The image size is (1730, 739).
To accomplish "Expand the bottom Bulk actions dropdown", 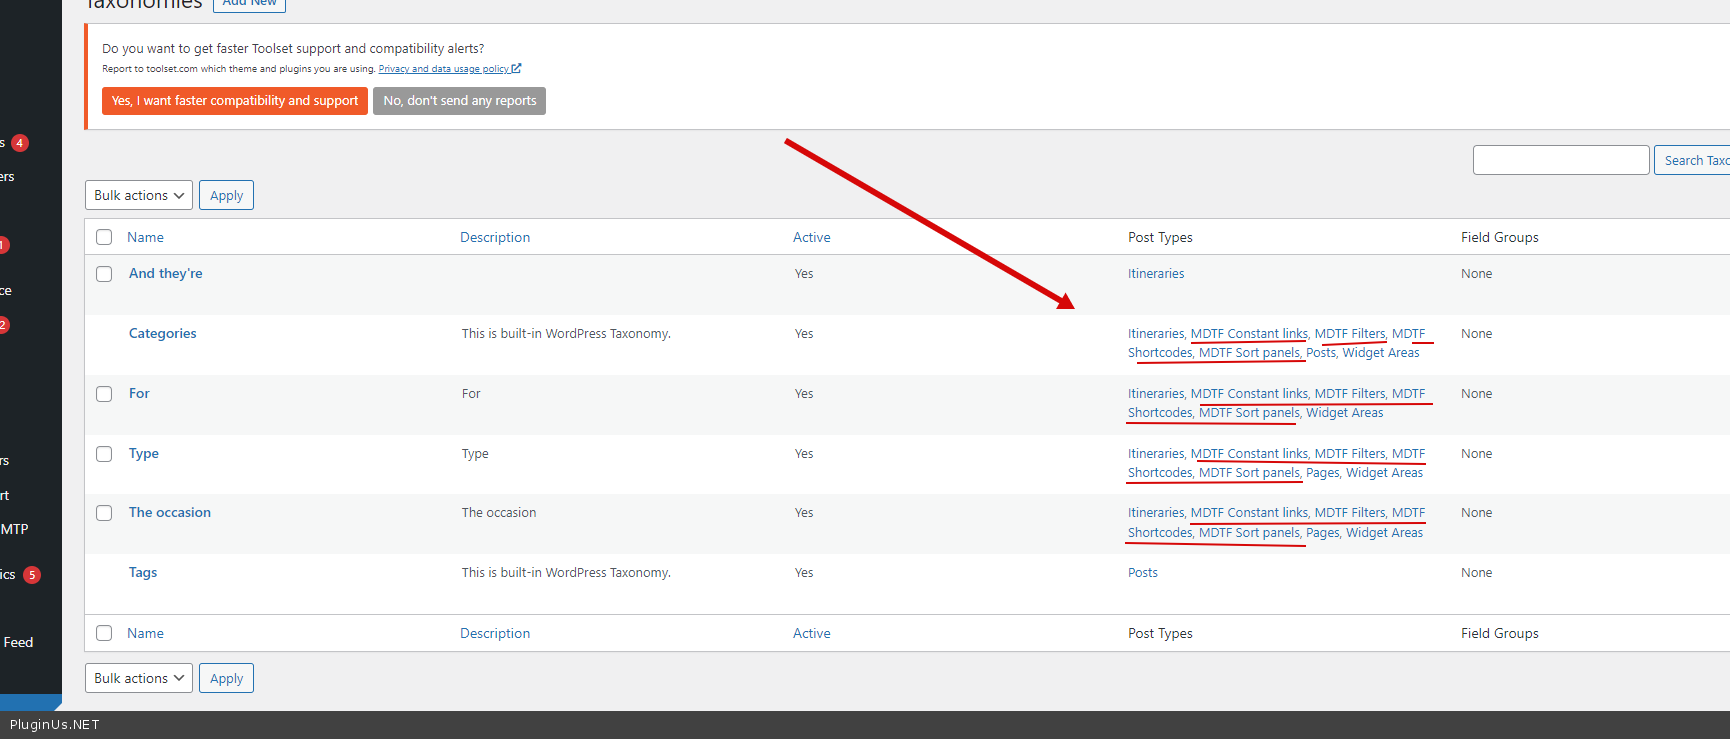I will point(139,678).
